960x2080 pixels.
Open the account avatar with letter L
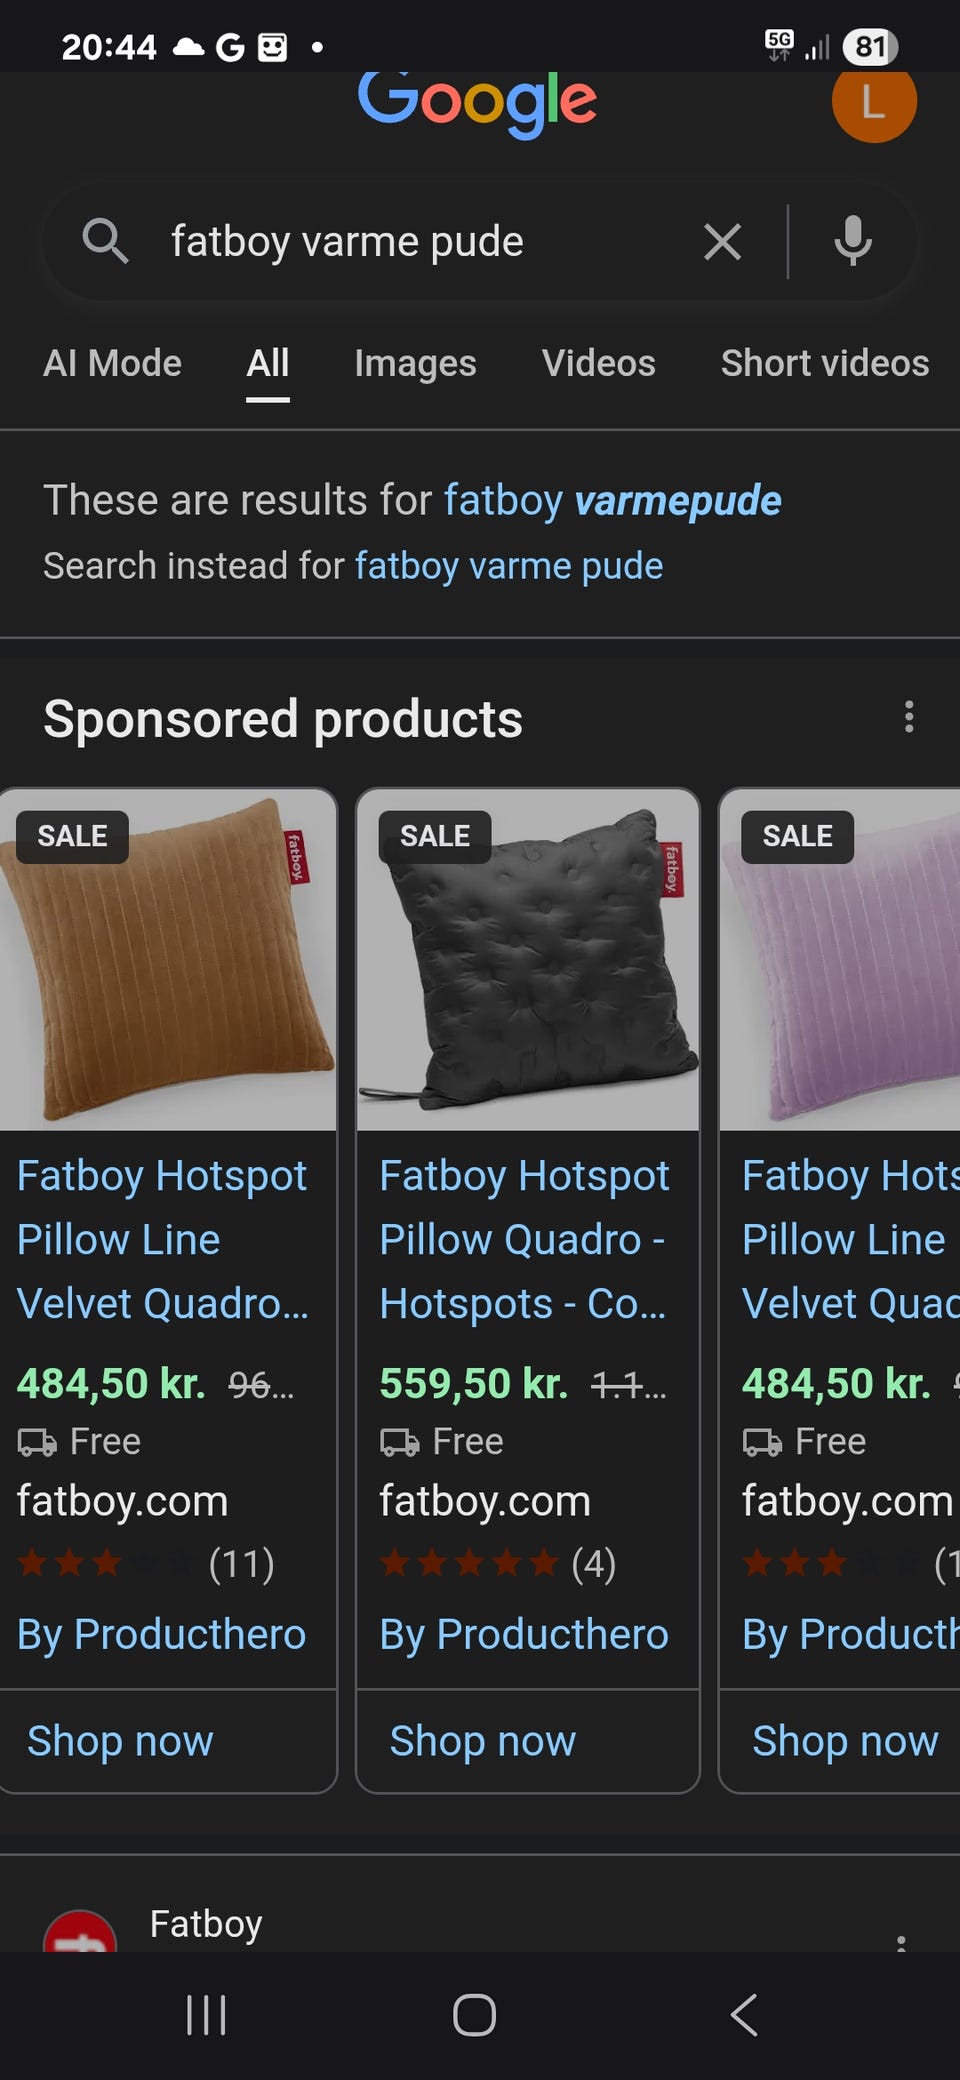874,103
